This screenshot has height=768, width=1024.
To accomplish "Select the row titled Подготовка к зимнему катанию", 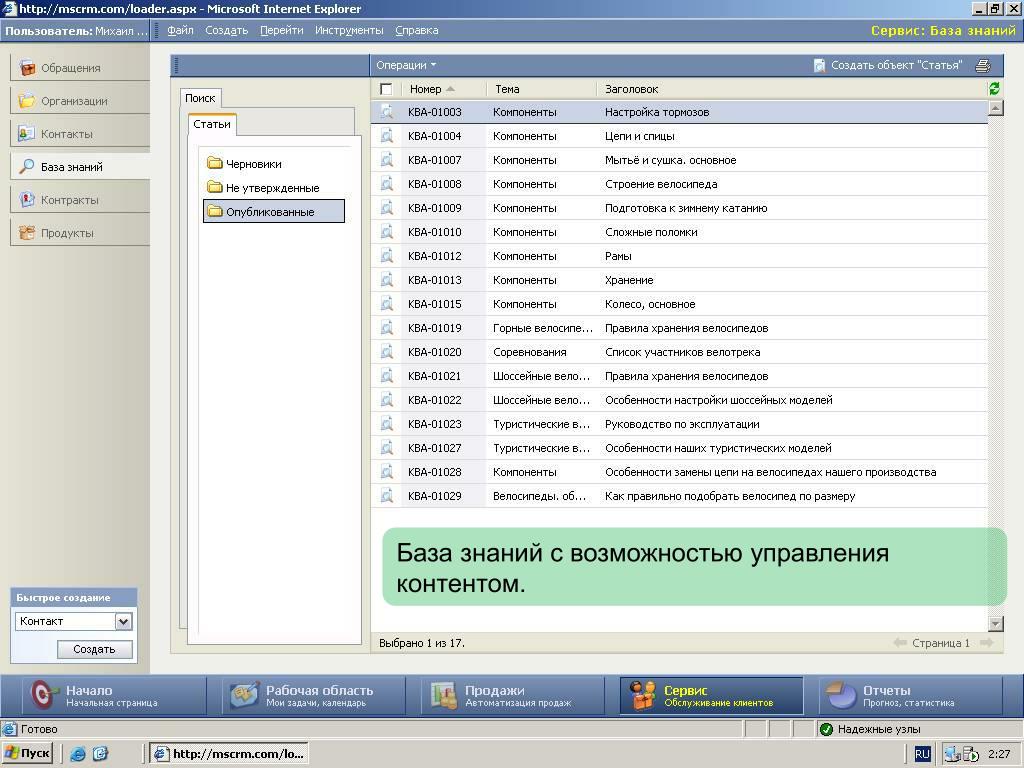I will (x=679, y=208).
